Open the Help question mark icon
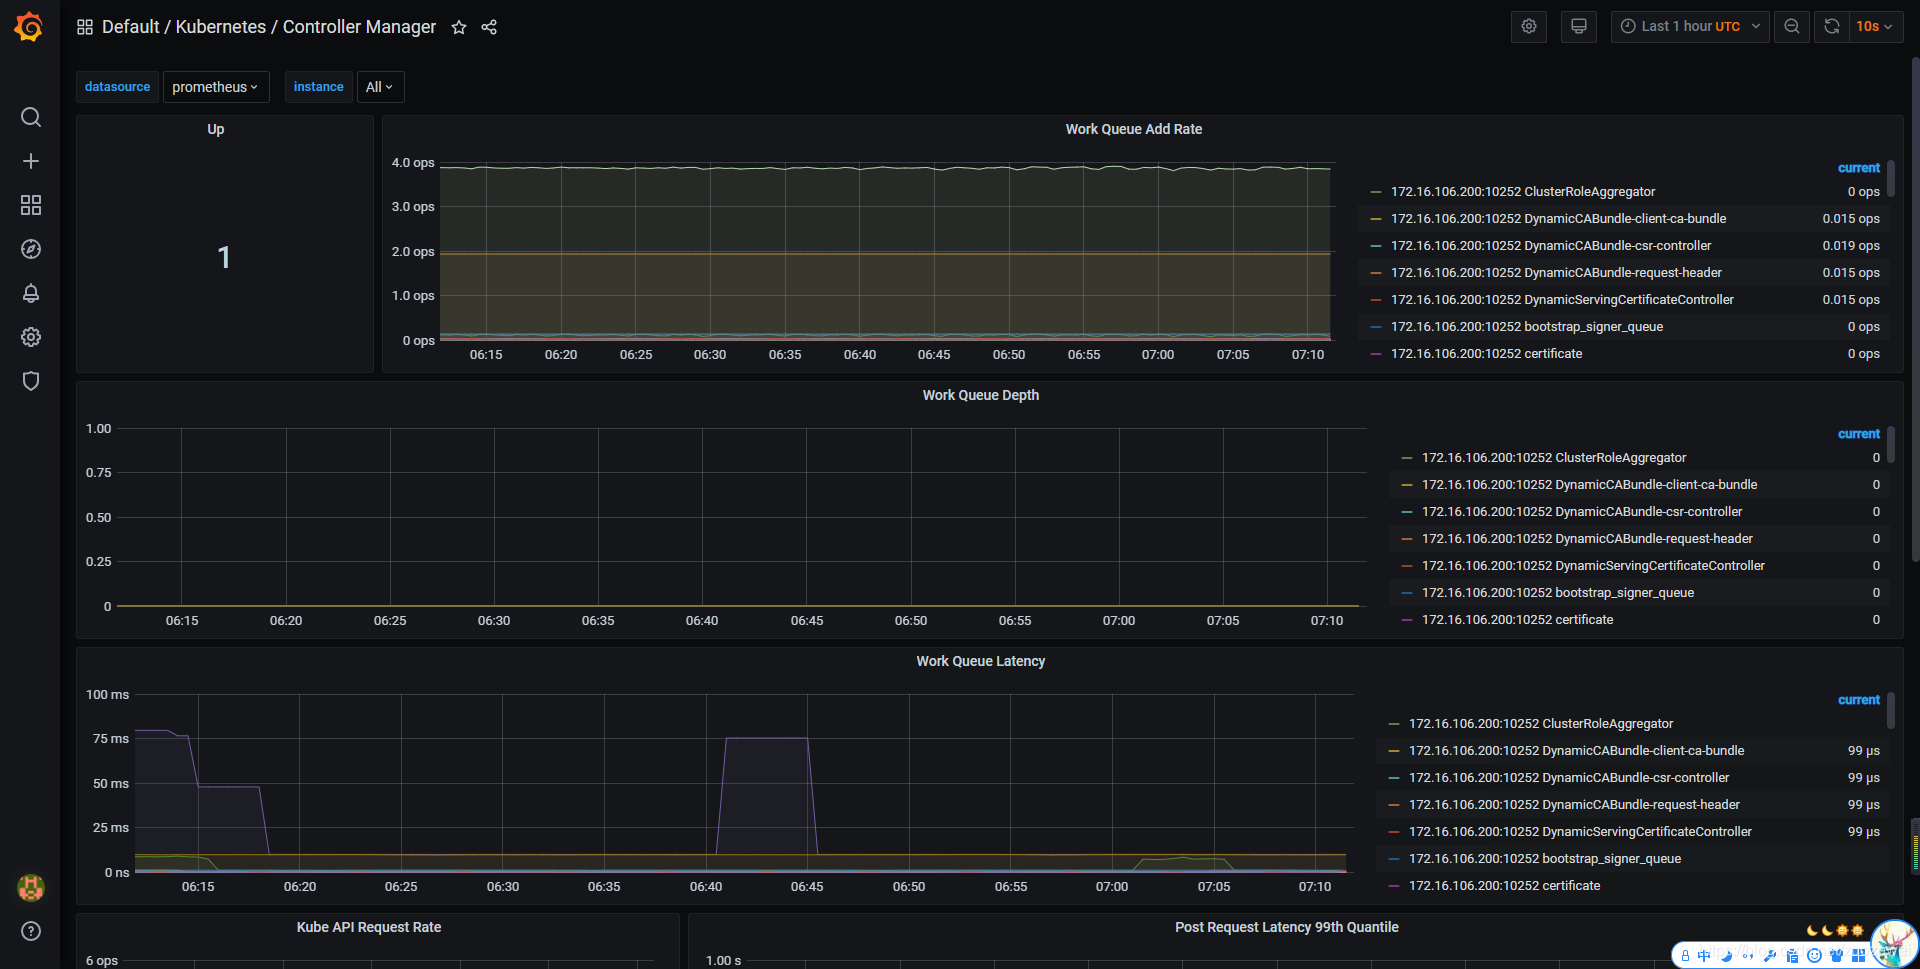This screenshot has width=1920, height=969. click(31, 931)
